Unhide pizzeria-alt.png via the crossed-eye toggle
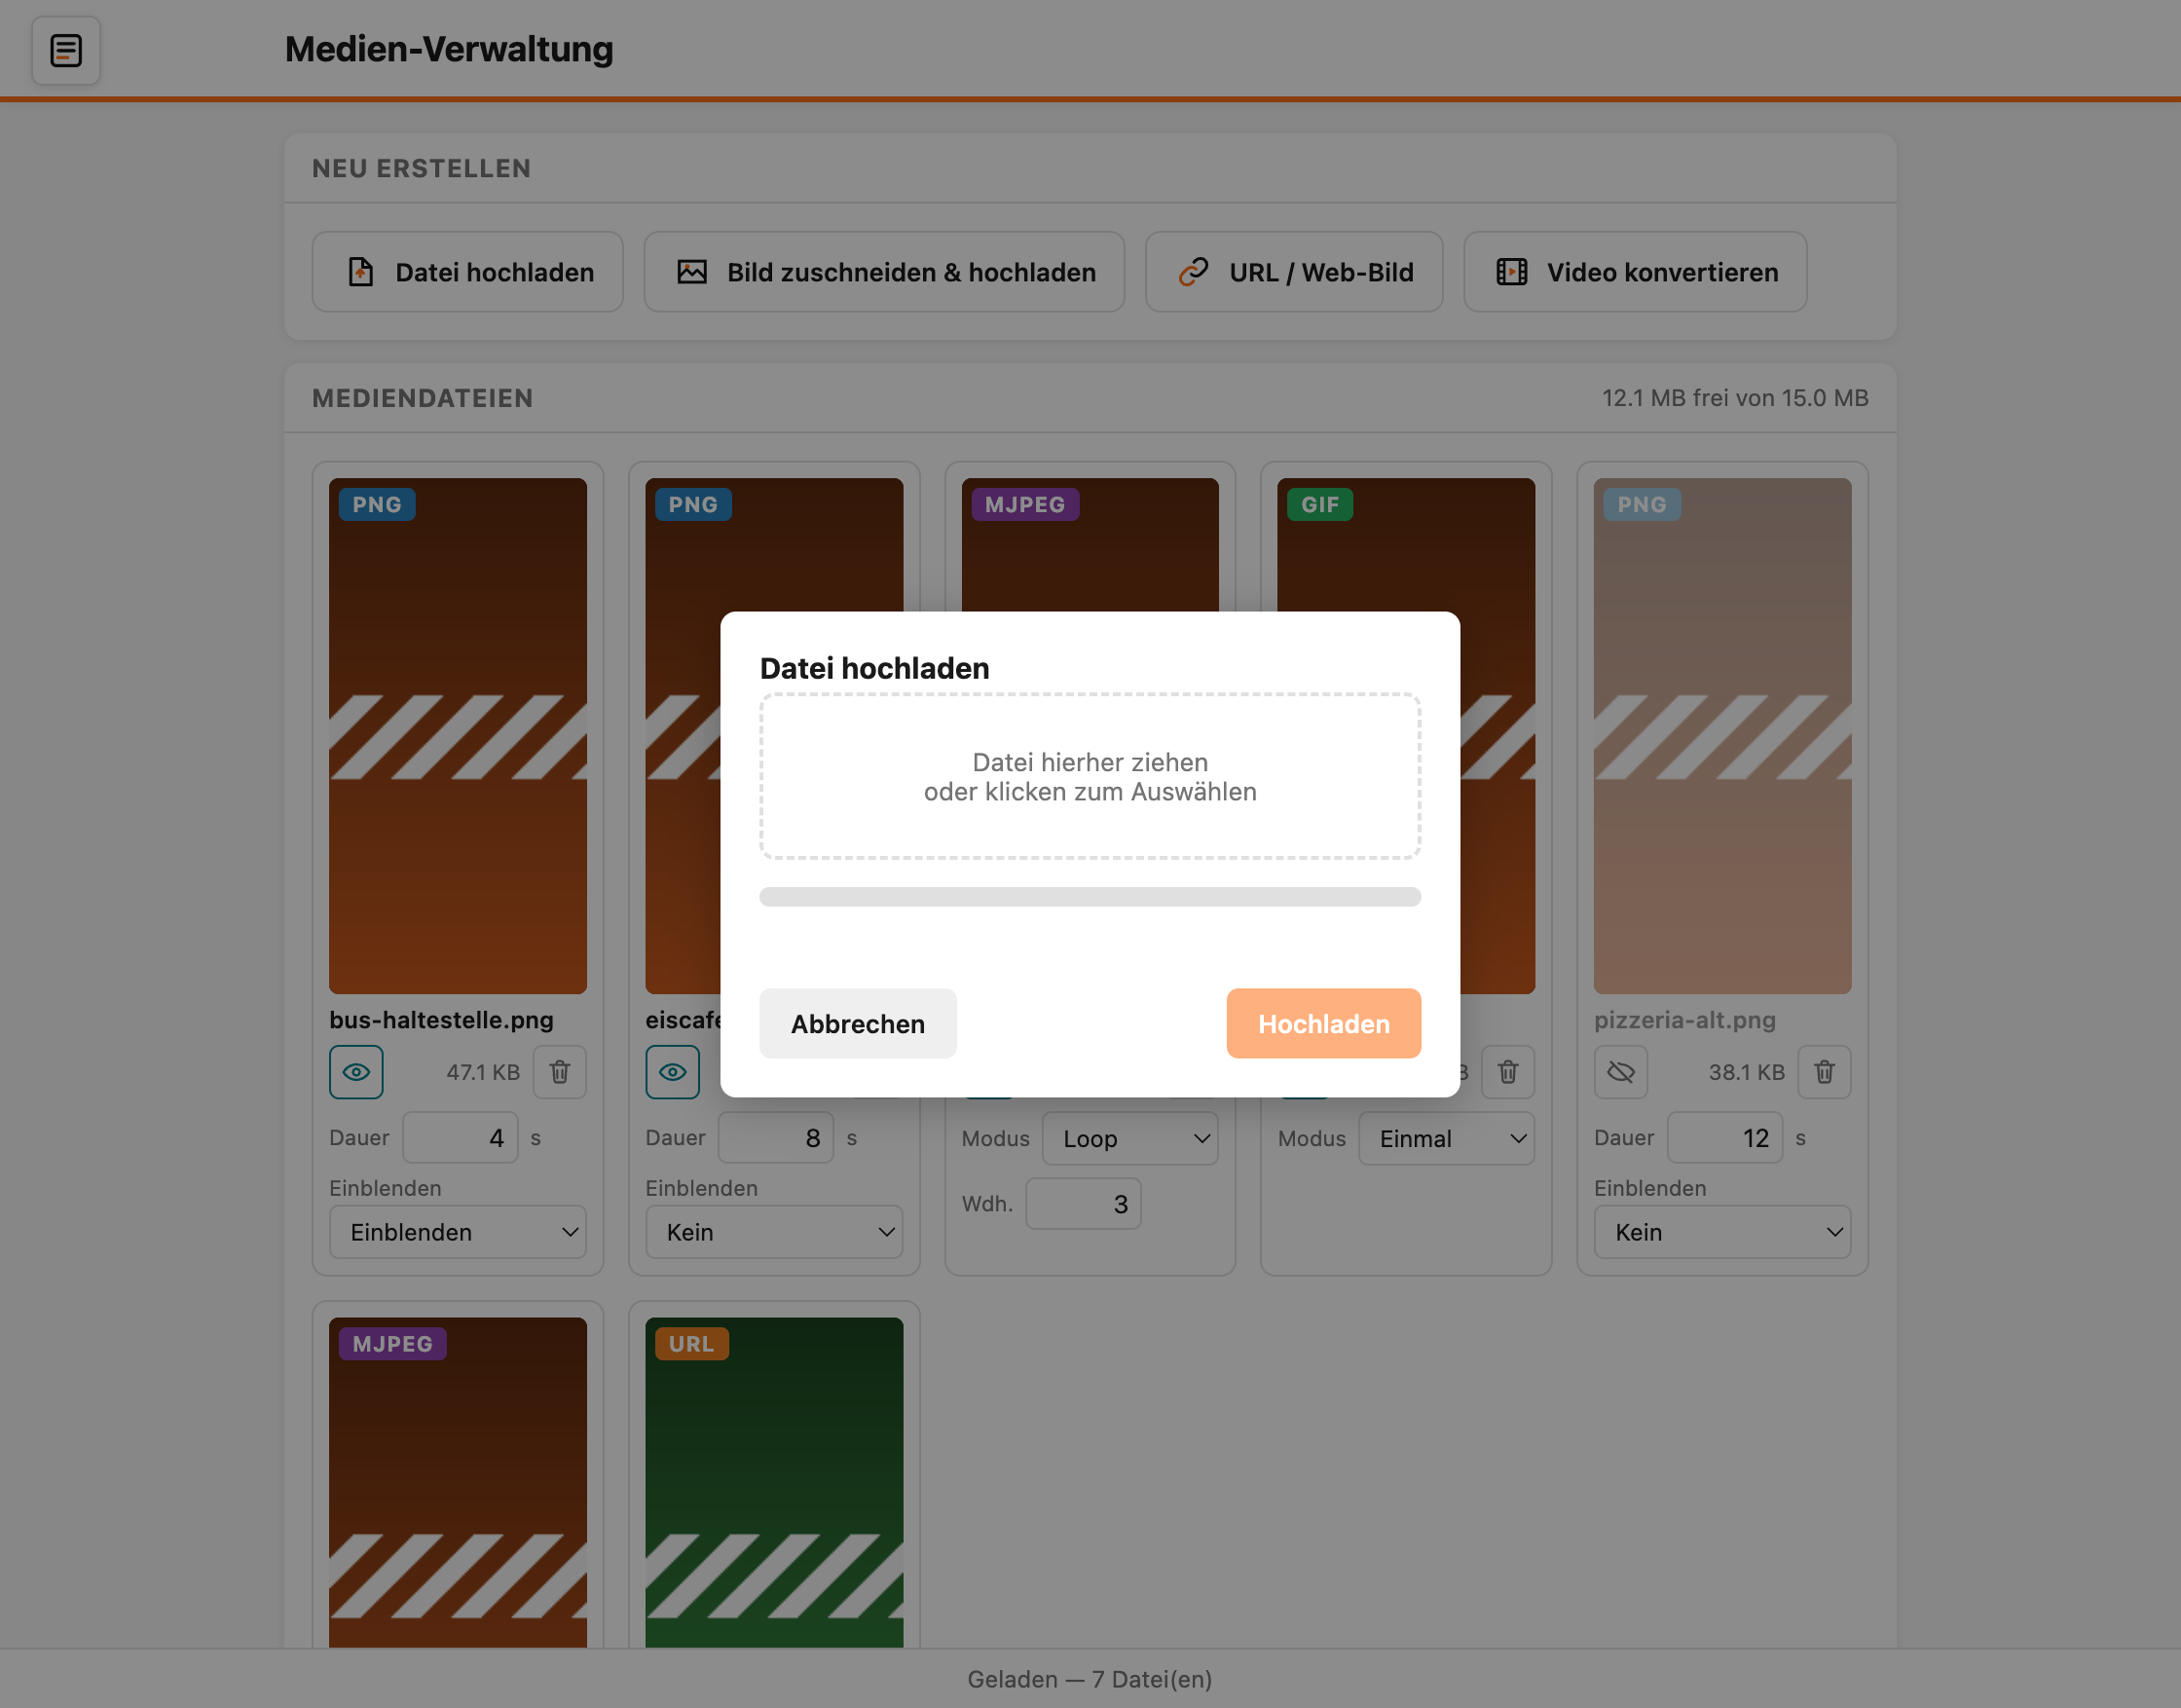Screen dimensions: 2181x1708 1620,1072
